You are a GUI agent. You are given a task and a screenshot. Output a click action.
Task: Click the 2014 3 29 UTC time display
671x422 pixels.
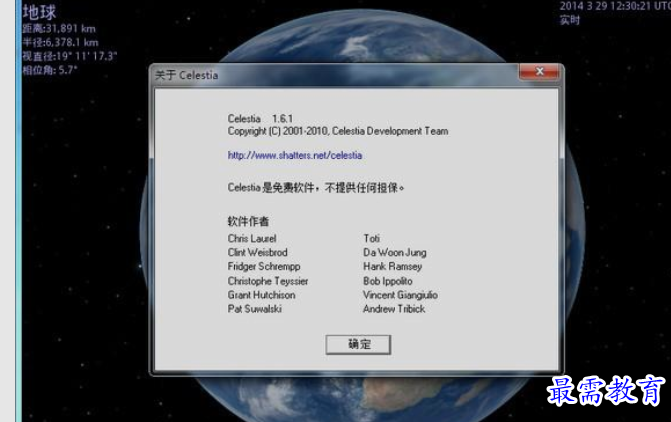[615, 6]
